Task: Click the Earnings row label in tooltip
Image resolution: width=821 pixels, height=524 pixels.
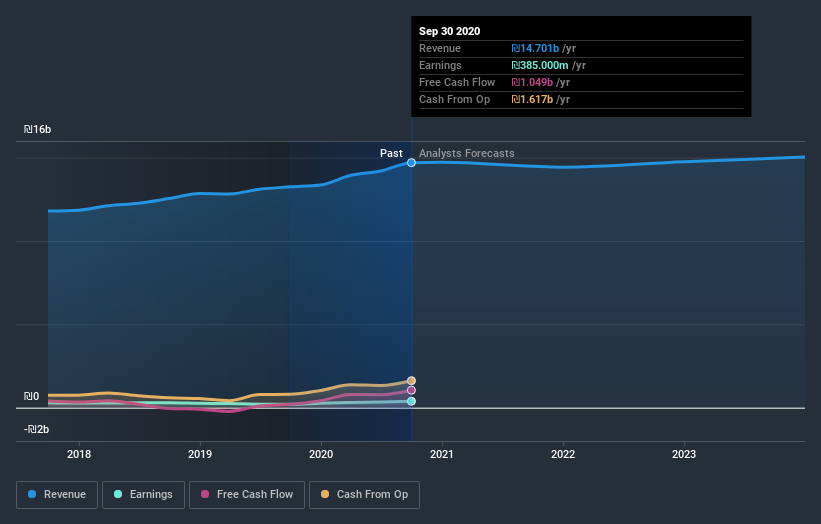Action: point(440,65)
